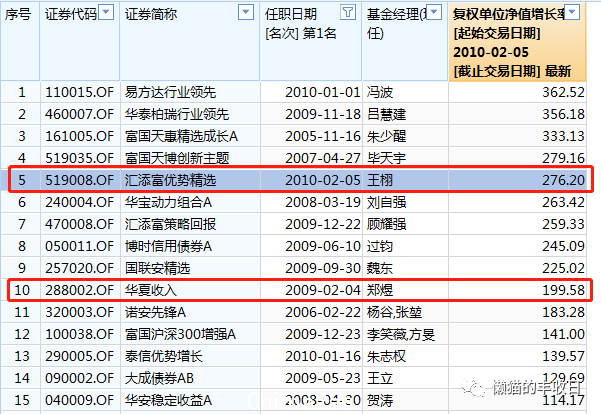Select fund name 华夏收入
The height and width of the screenshot is (414, 601).
(151, 290)
